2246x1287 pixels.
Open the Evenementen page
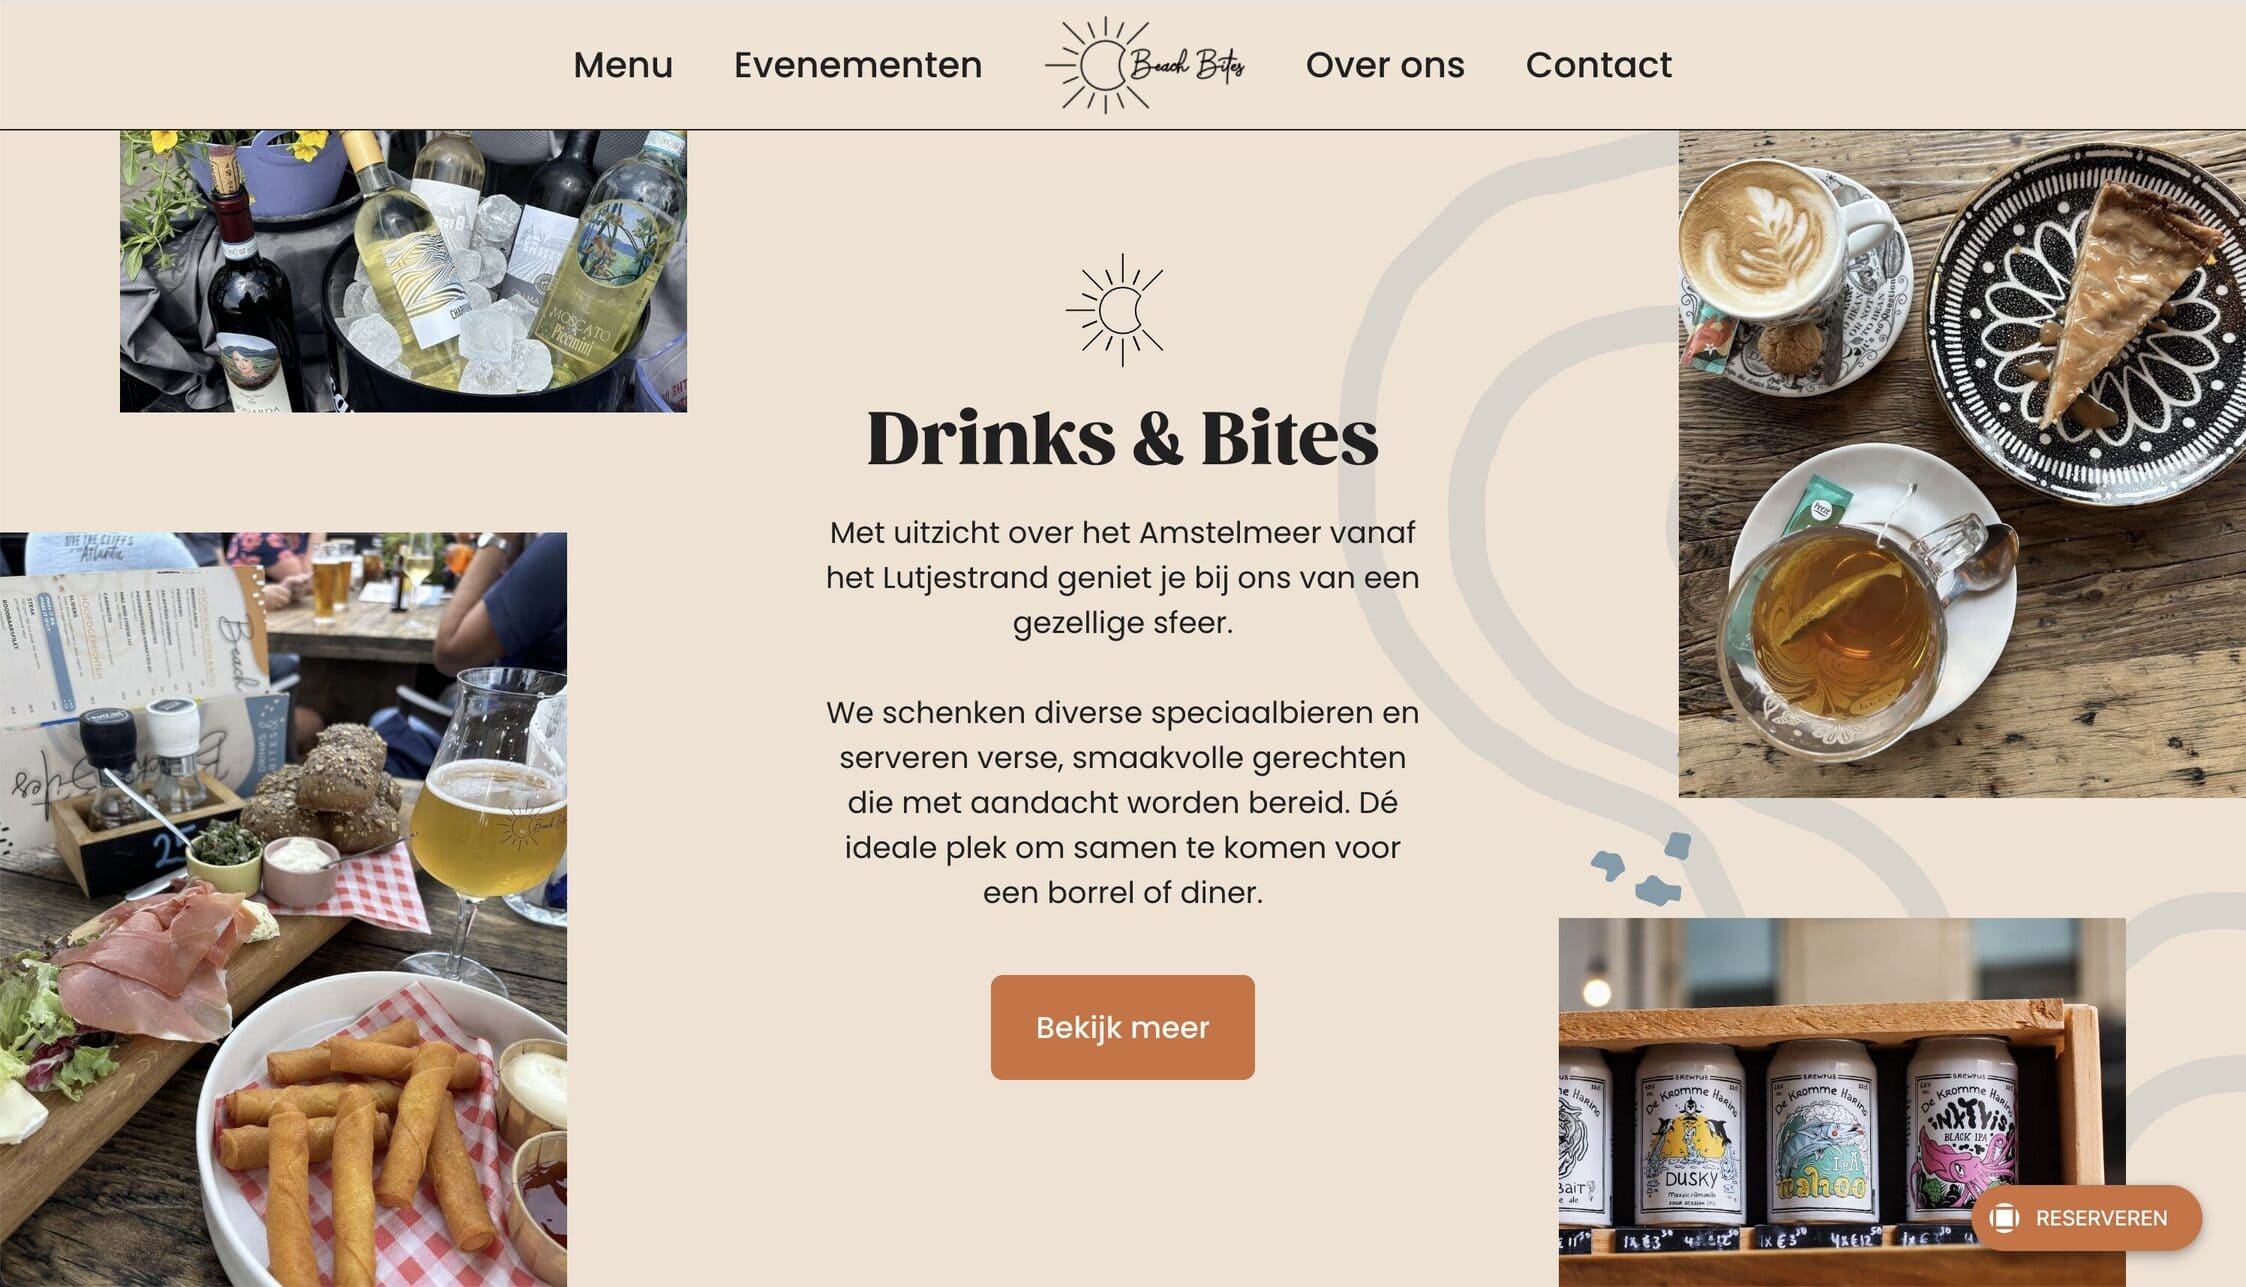[858, 65]
